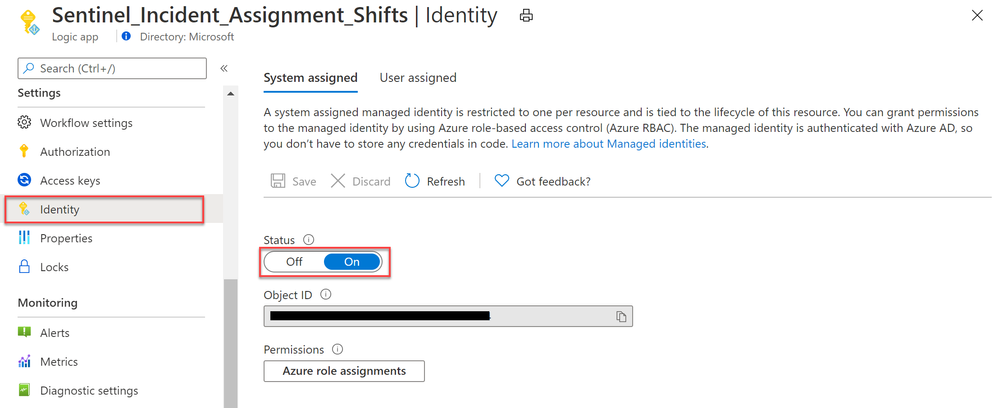Viewport: 999px width, 408px height.
Task: Select the System assigned tab
Action: point(310,78)
